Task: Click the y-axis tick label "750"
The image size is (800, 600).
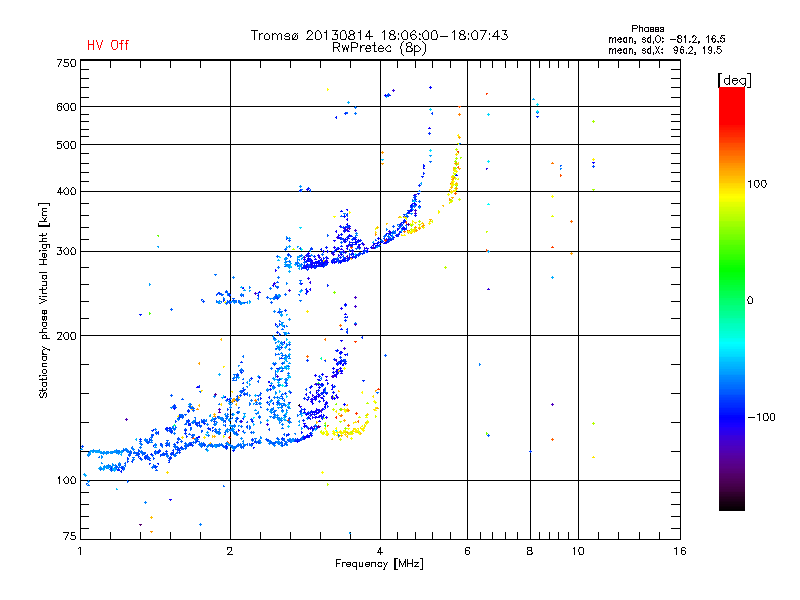Action: [66, 63]
